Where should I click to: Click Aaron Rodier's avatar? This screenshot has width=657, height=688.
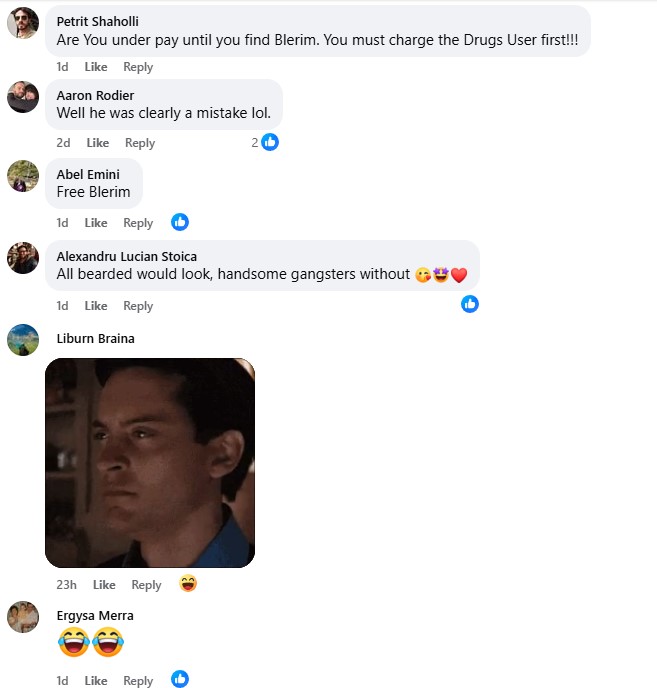pyautogui.click(x=23, y=97)
